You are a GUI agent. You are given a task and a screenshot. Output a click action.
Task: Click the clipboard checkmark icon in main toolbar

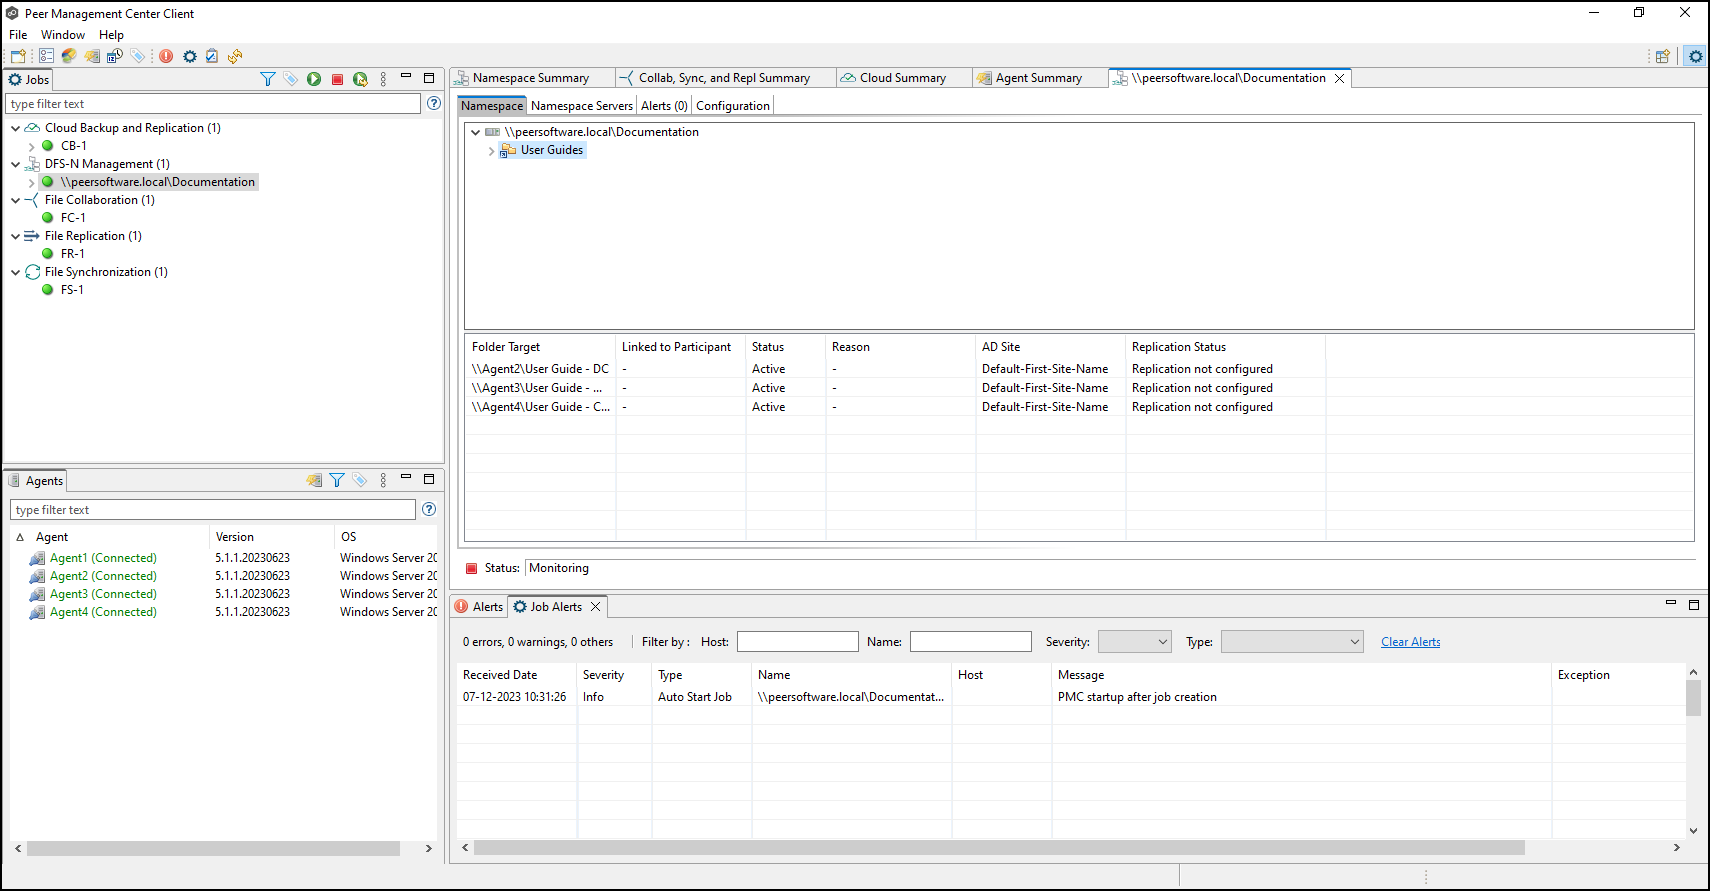(212, 56)
